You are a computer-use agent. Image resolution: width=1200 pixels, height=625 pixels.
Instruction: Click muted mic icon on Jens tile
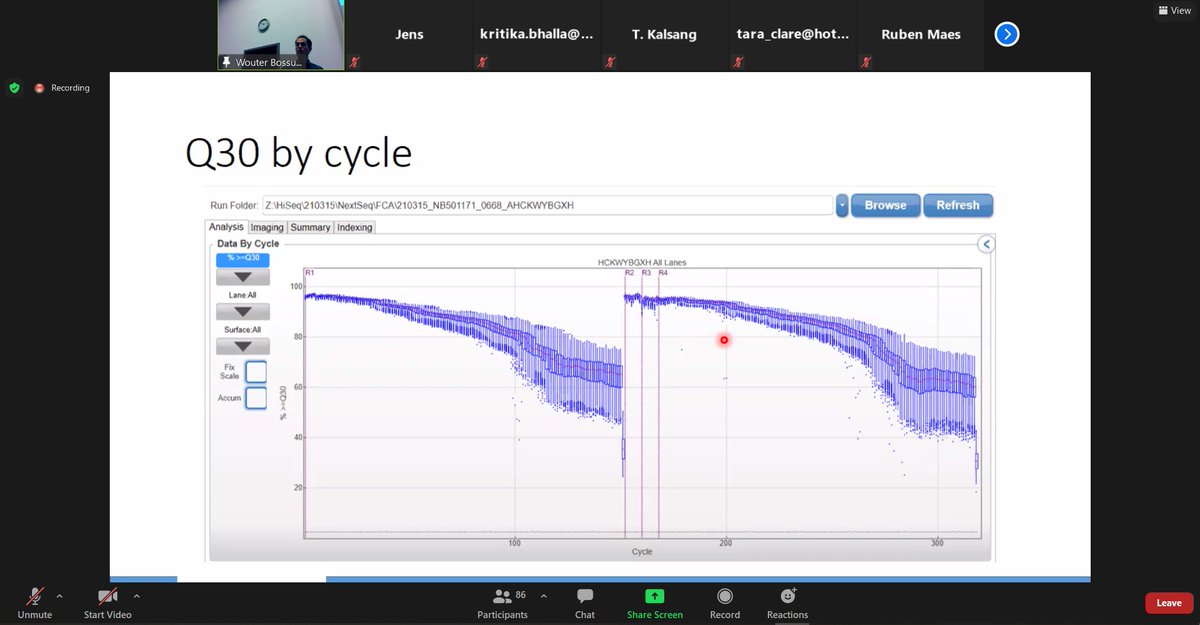355,62
